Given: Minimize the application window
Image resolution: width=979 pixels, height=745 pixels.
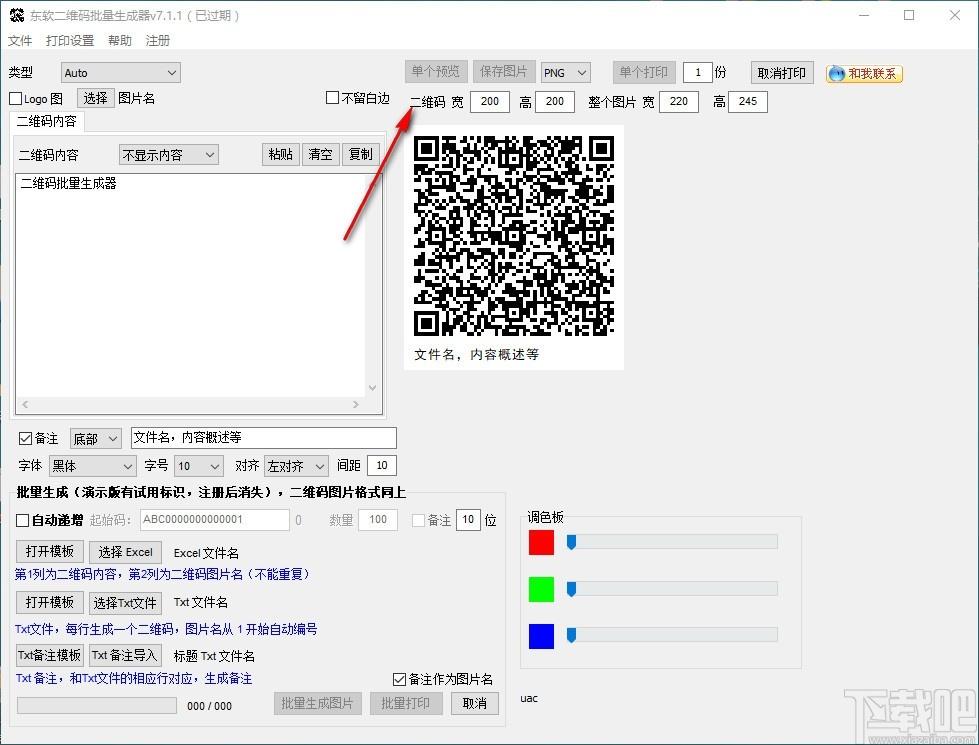Looking at the screenshot, I should (x=864, y=15).
